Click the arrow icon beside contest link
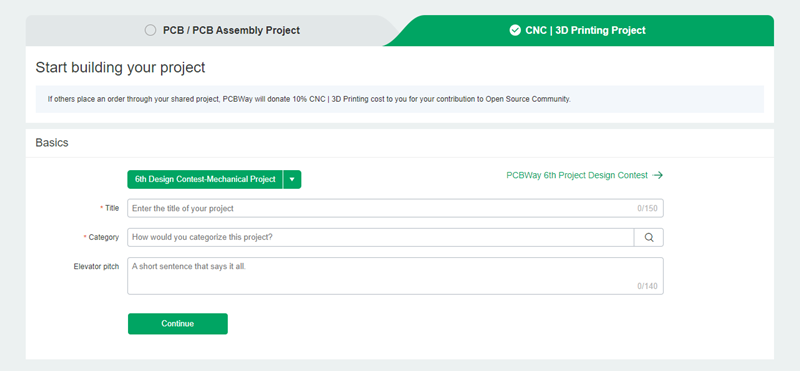This screenshot has height=371, width=800. click(658, 176)
